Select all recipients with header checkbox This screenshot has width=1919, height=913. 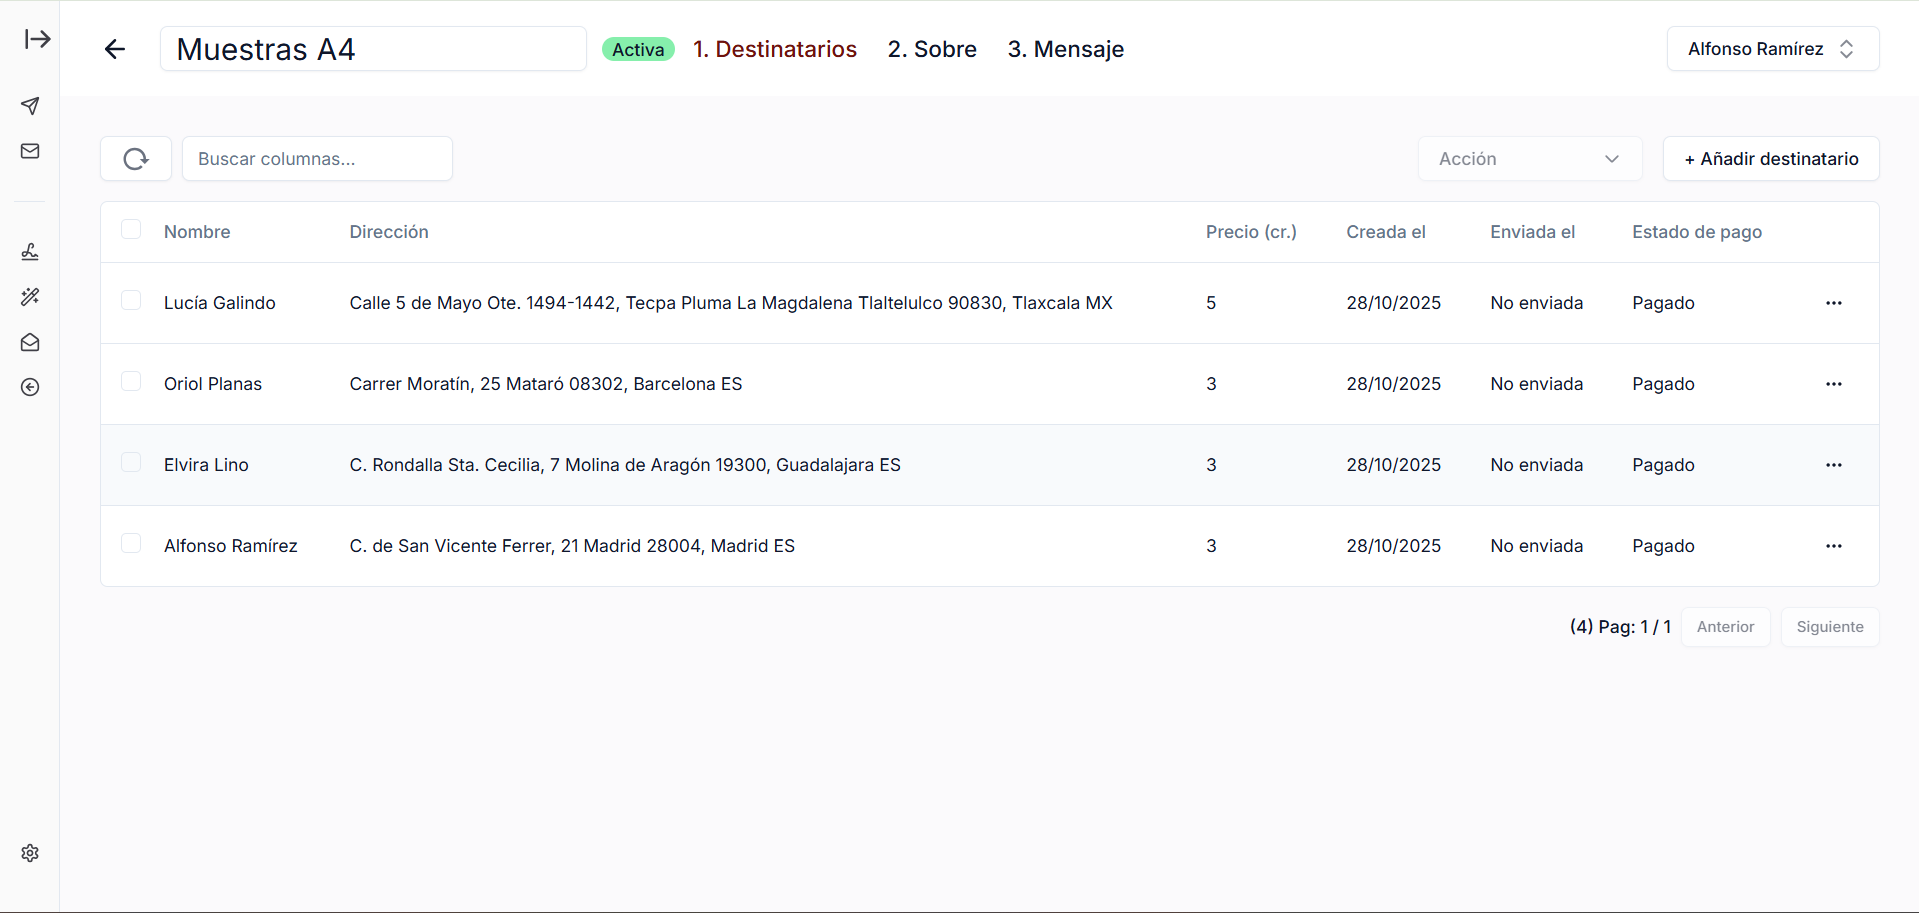pyautogui.click(x=131, y=229)
